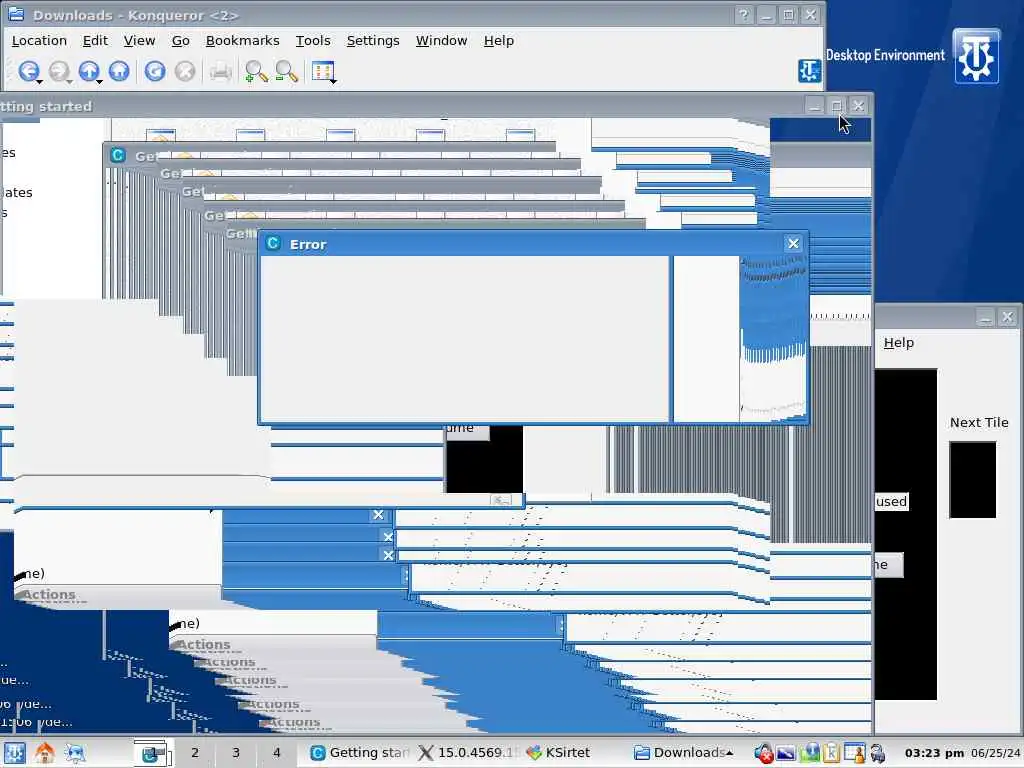Image resolution: width=1024 pixels, height=768 pixels.
Task: Switch to the 15.0.4569.1 taskbar entry
Action: (466, 752)
